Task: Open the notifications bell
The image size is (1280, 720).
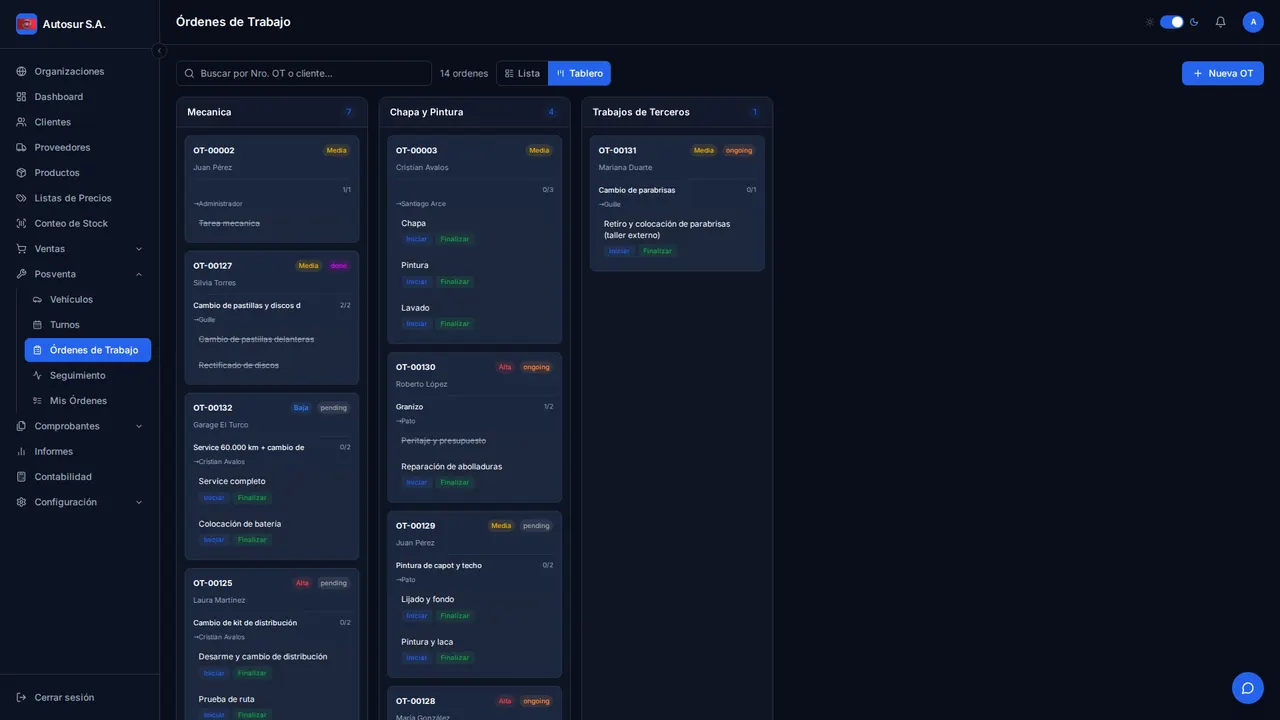Action: point(1220,22)
